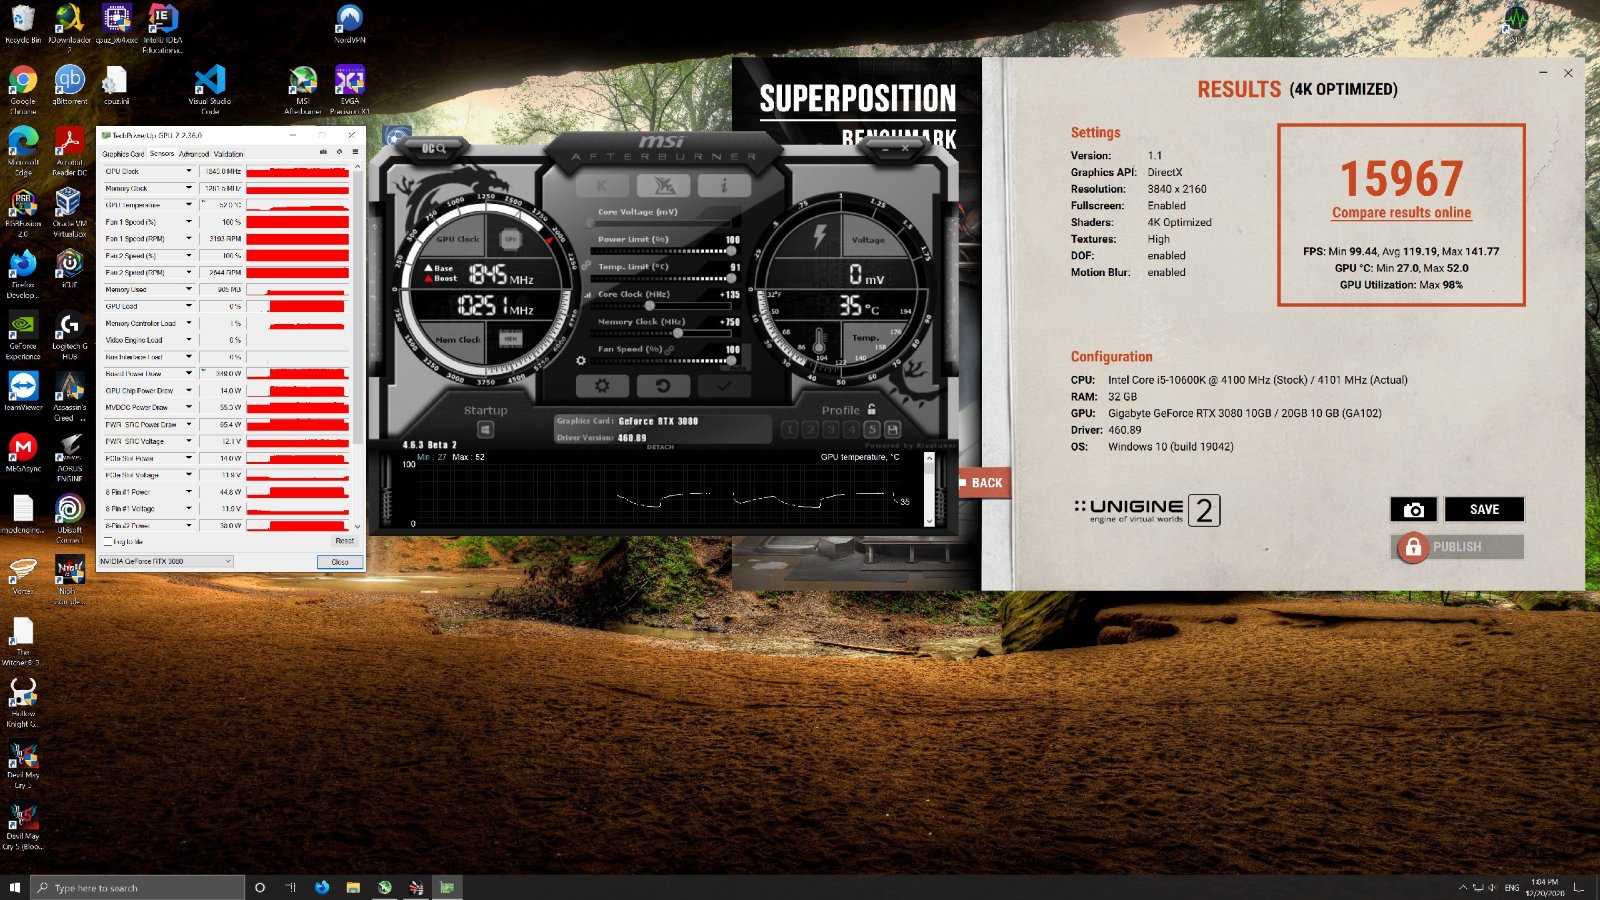1600x900 pixels.
Task: Open Fan 1 Speed (%) sensor dropdown
Action: pyautogui.click(x=188, y=222)
